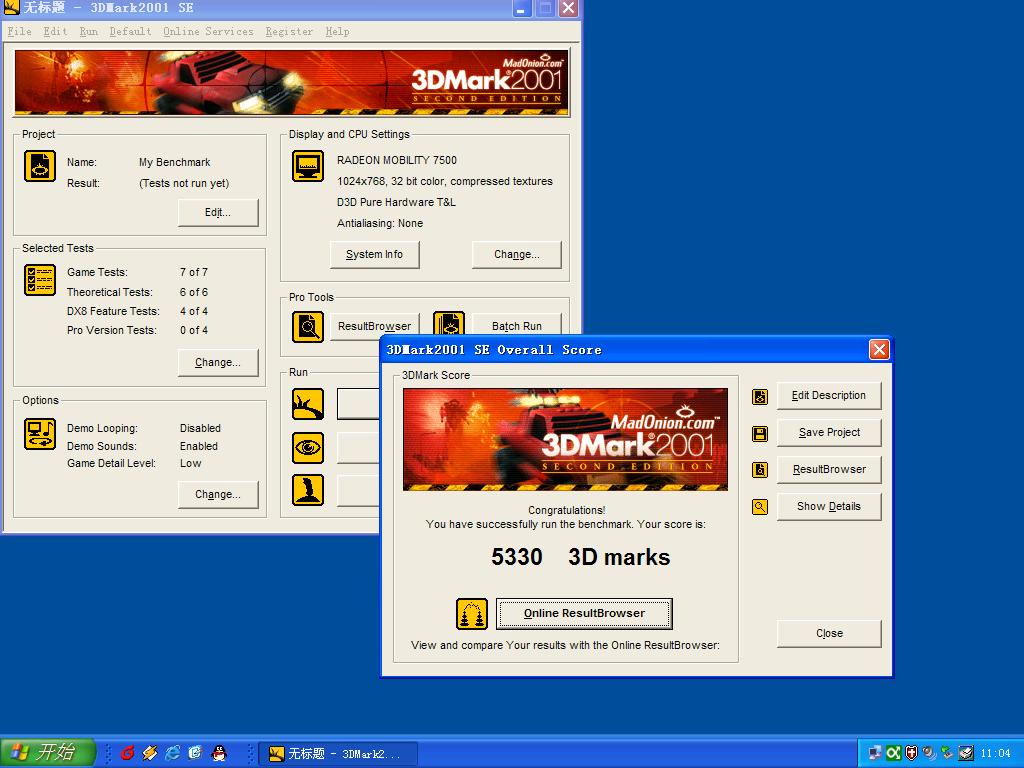Click the floppy disk icon beside Save Project
The image size is (1024, 768).
(x=760, y=434)
